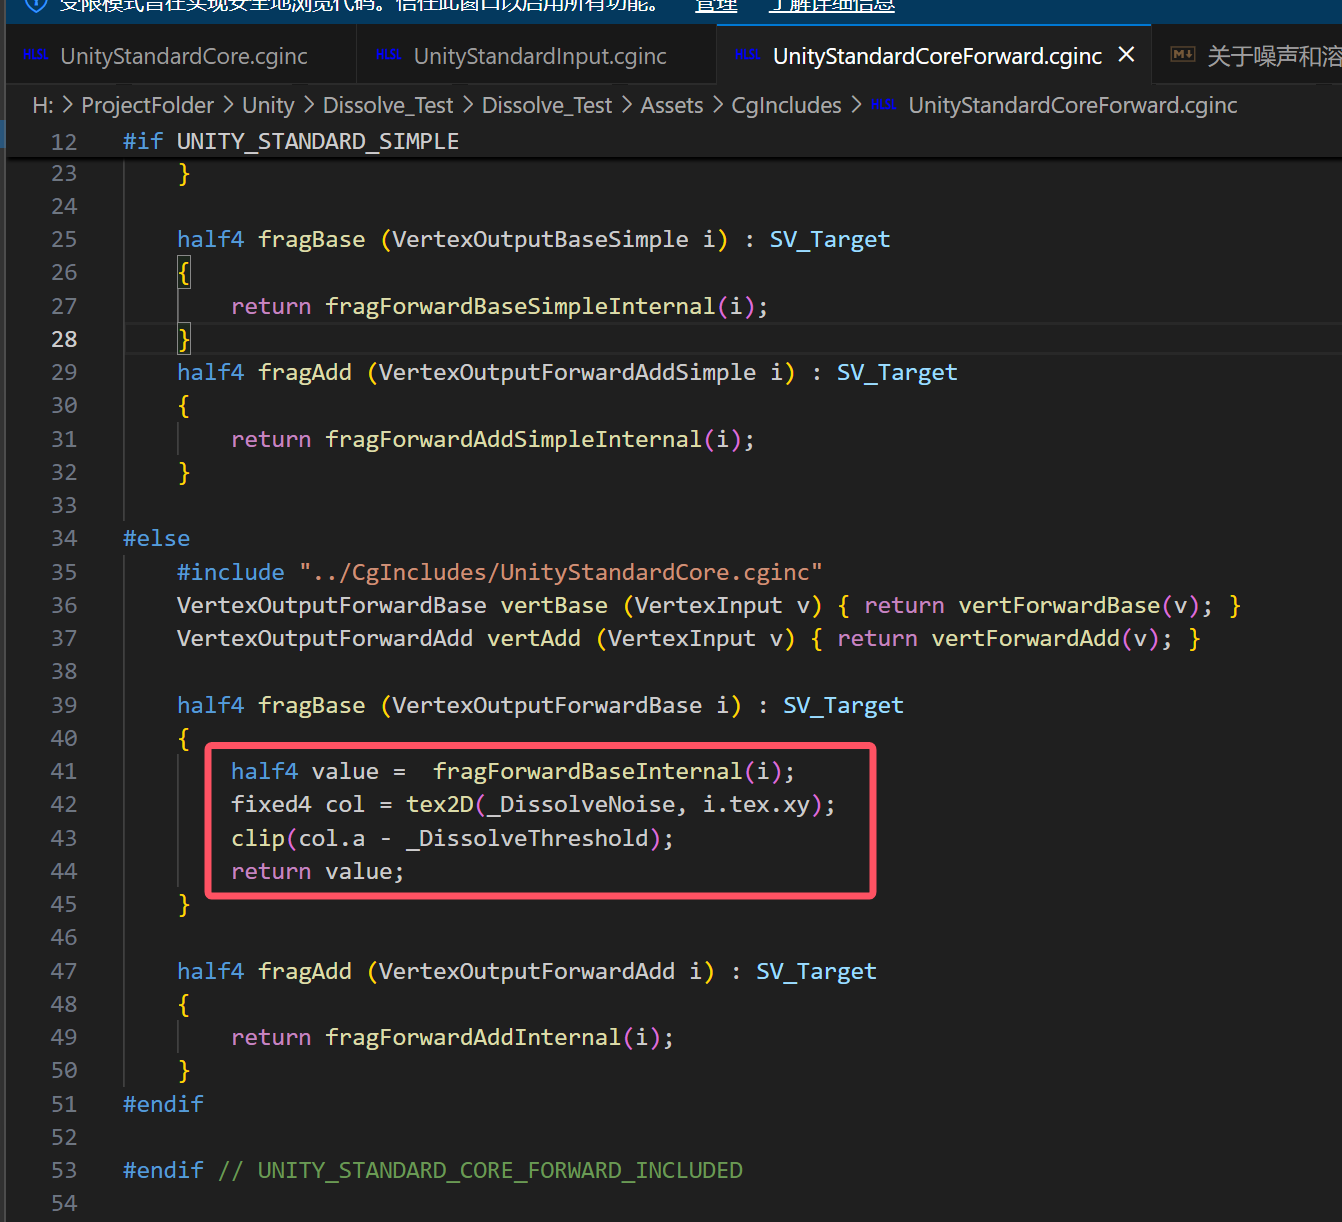Click the HLSL icon on UnityStandardCore.cginc tab
Image resolution: width=1342 pixels, height=1222 pixels.
pos(35,56)
